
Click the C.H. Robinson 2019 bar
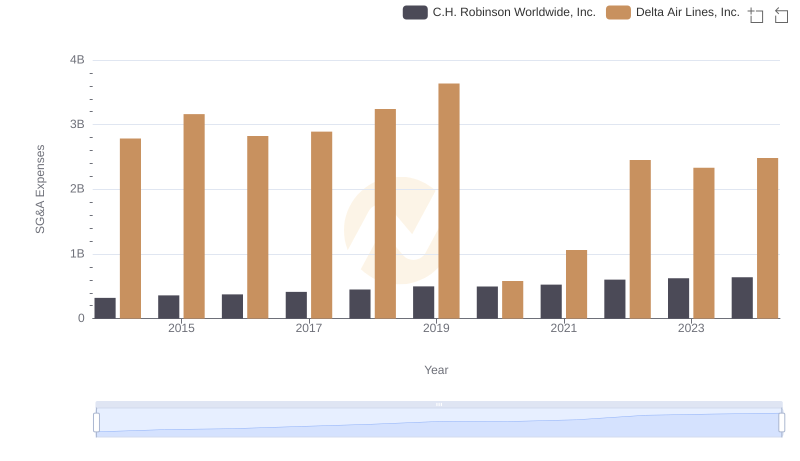tap(423, 302)
